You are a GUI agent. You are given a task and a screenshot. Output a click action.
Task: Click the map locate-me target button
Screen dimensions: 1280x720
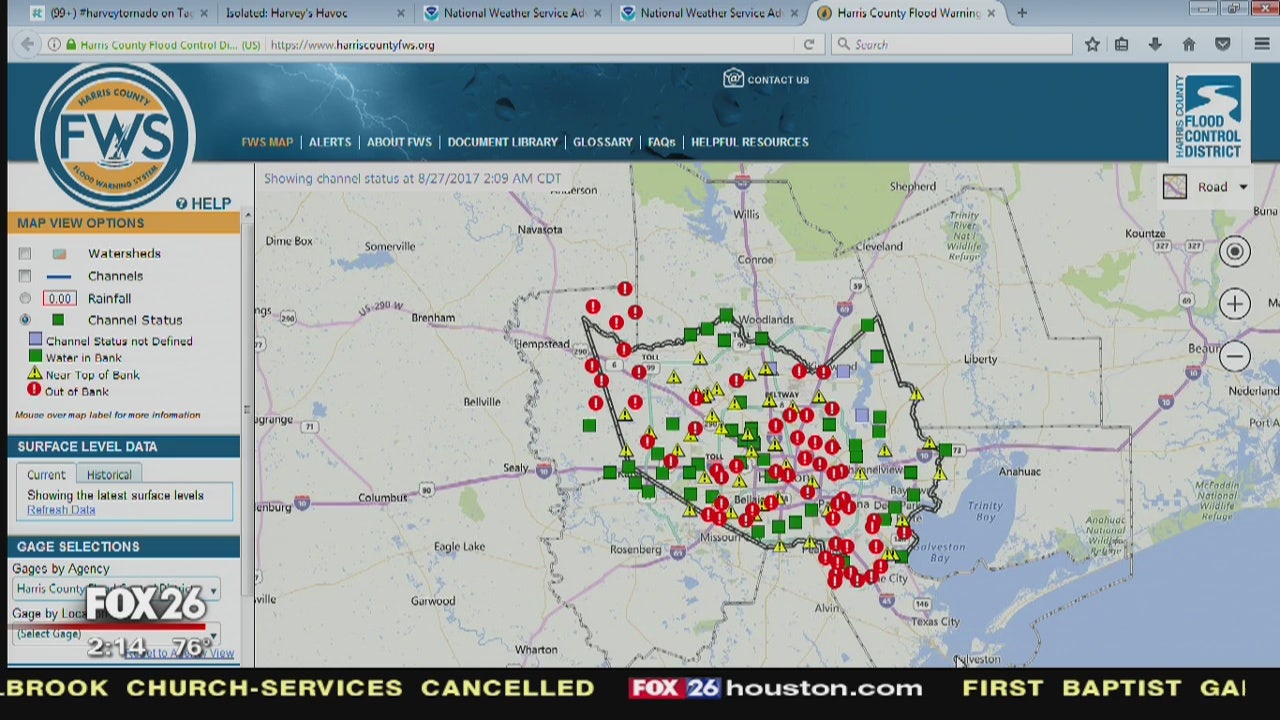click(1235, 252)
